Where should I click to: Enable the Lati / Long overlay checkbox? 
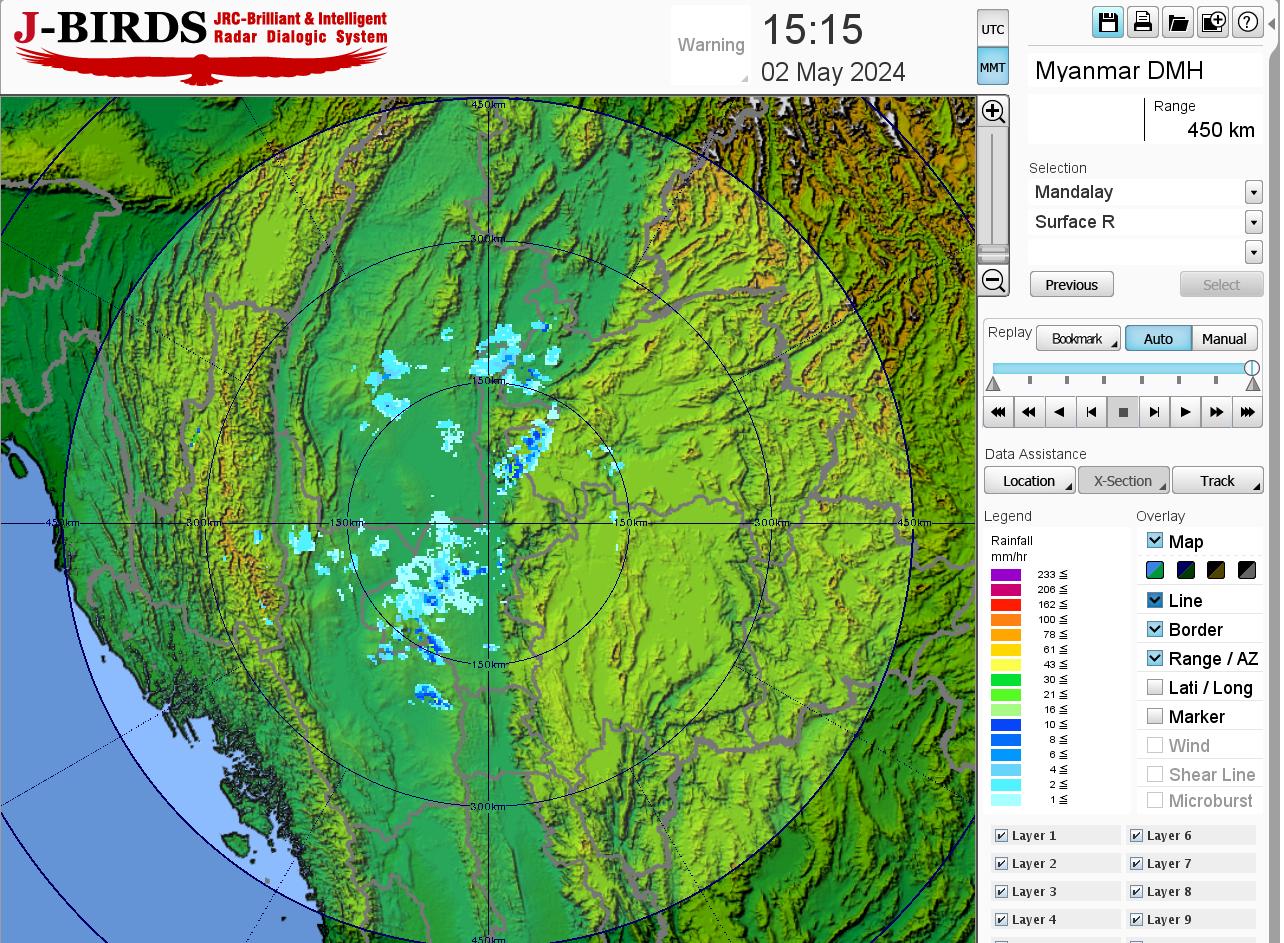tap(1155, 687)
